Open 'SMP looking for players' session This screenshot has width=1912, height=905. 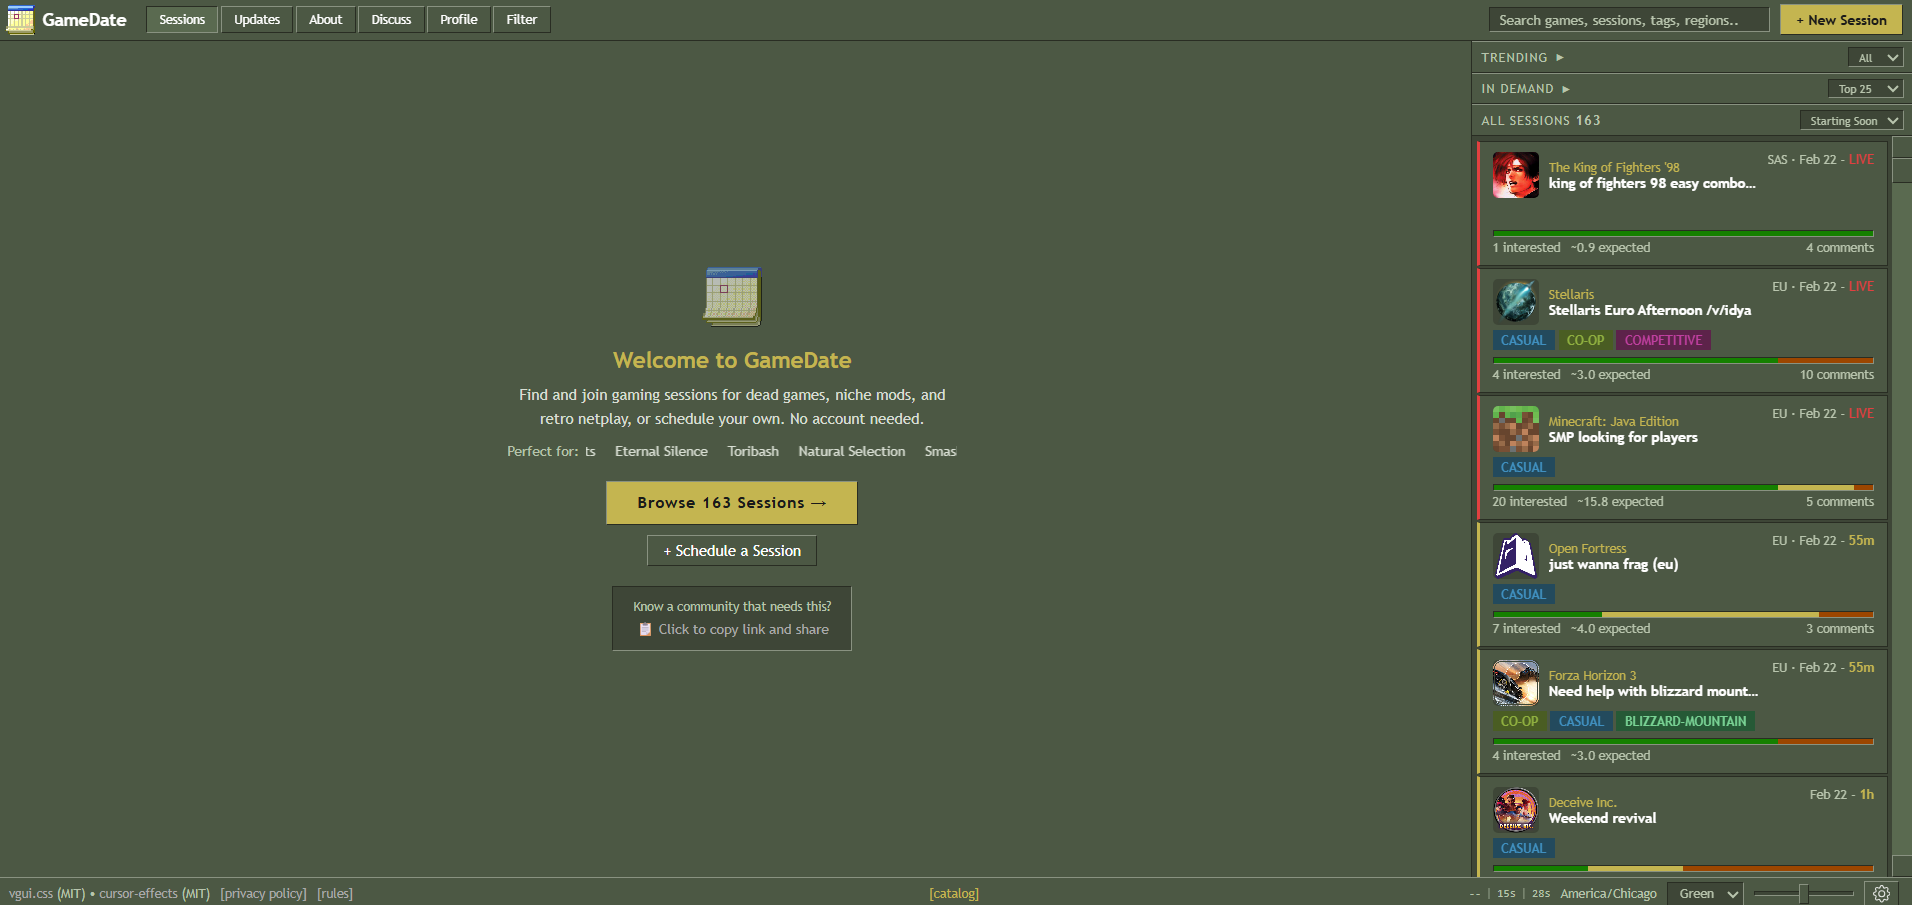click(x=1623, y=438)
